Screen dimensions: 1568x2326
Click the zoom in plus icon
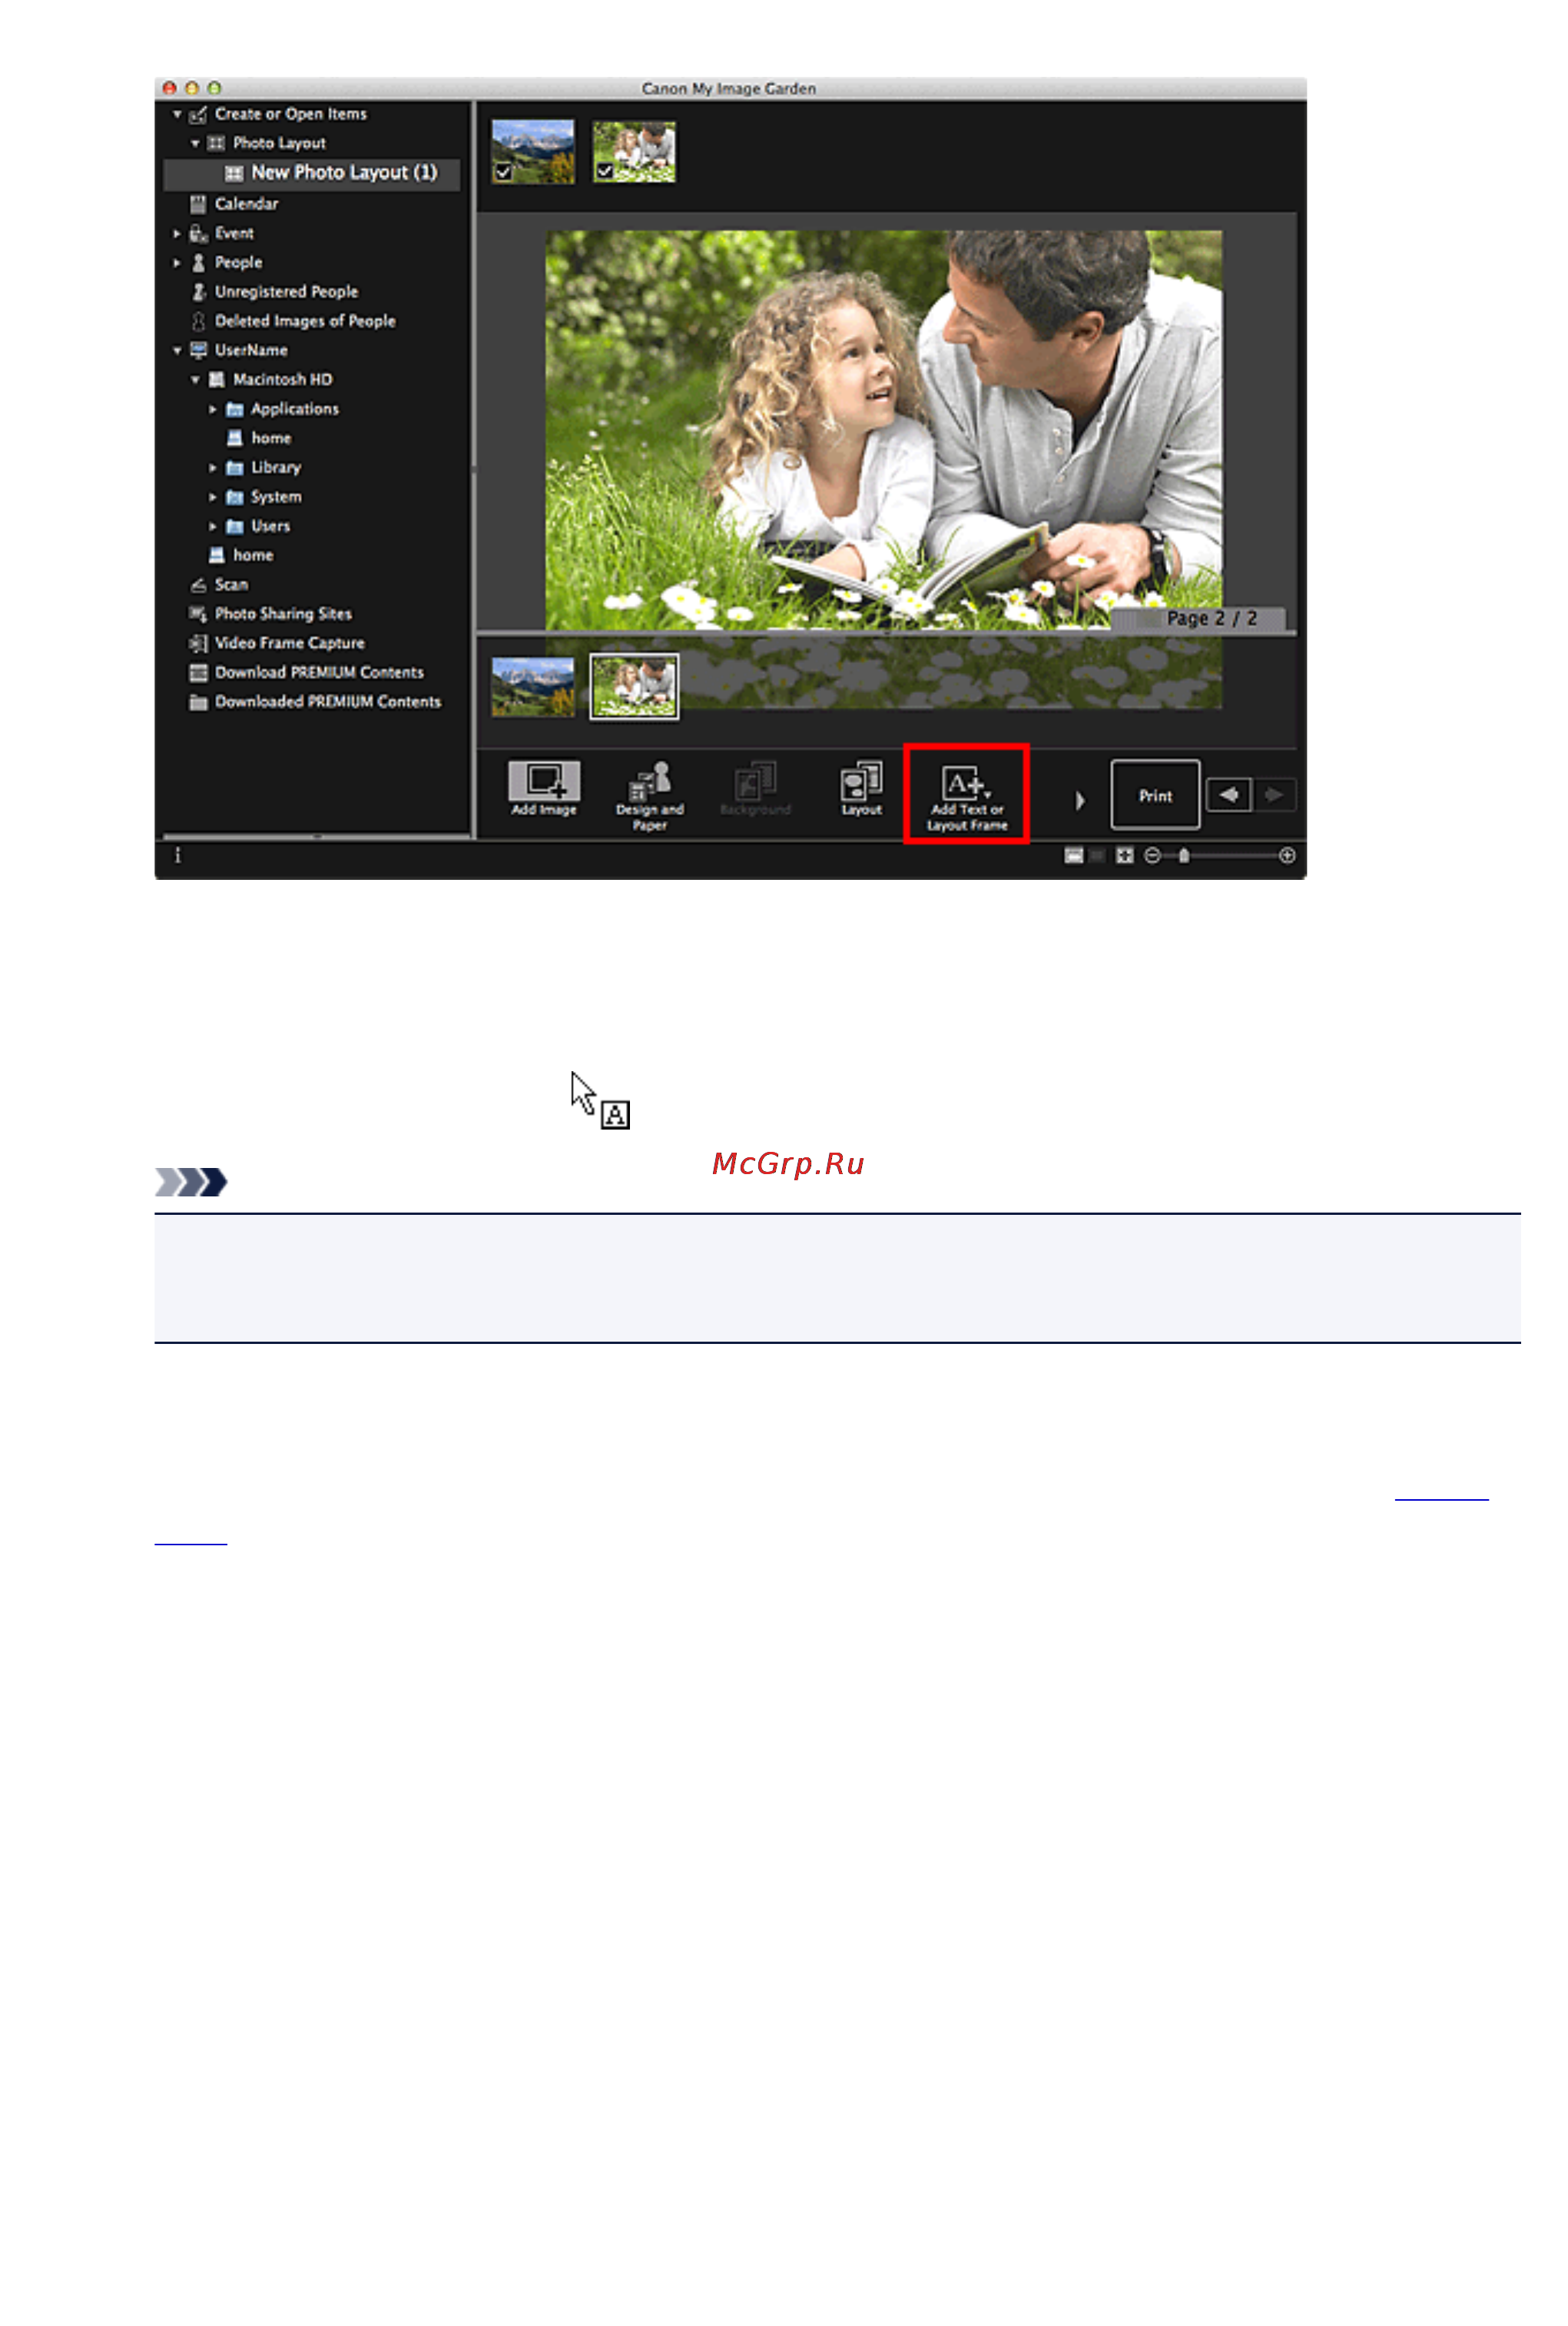pyautogui.click(x=1287, y=856)
